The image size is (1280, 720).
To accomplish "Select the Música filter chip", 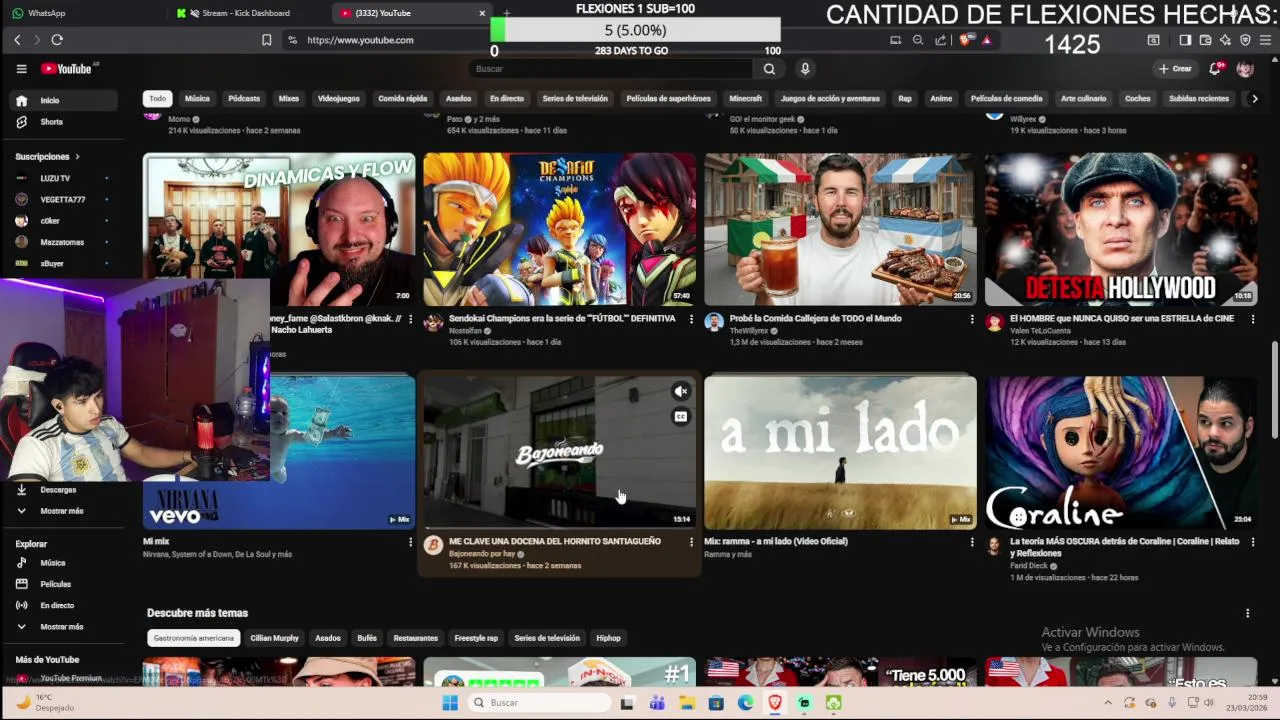I will 197,99.
